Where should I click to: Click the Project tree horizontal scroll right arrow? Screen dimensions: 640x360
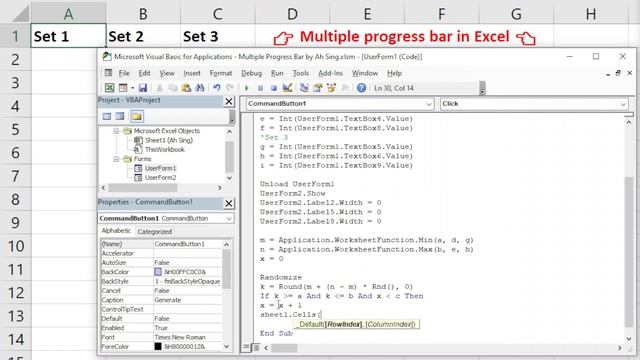220,188
